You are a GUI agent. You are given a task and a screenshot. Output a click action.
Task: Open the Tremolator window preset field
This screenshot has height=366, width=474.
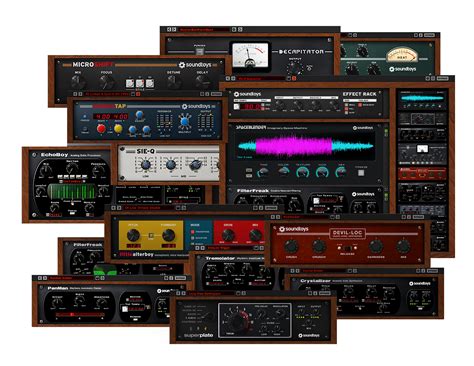(x=229, y=248)
